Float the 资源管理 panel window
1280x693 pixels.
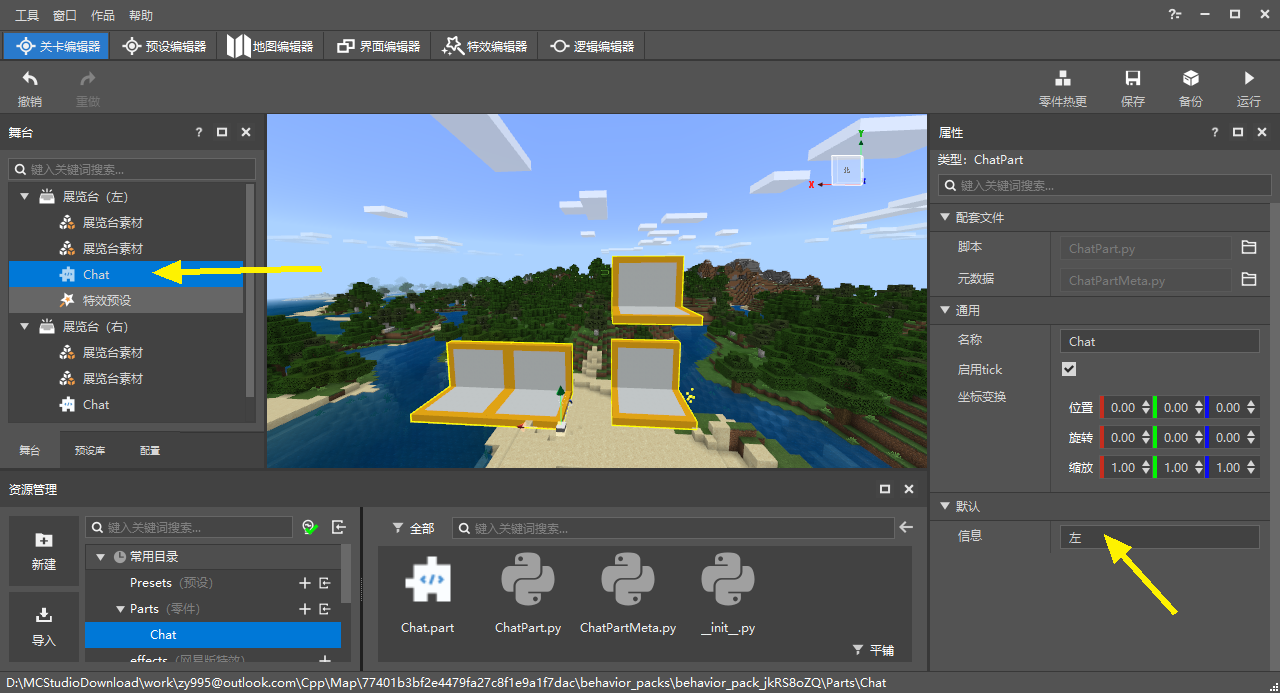point(885,489)
